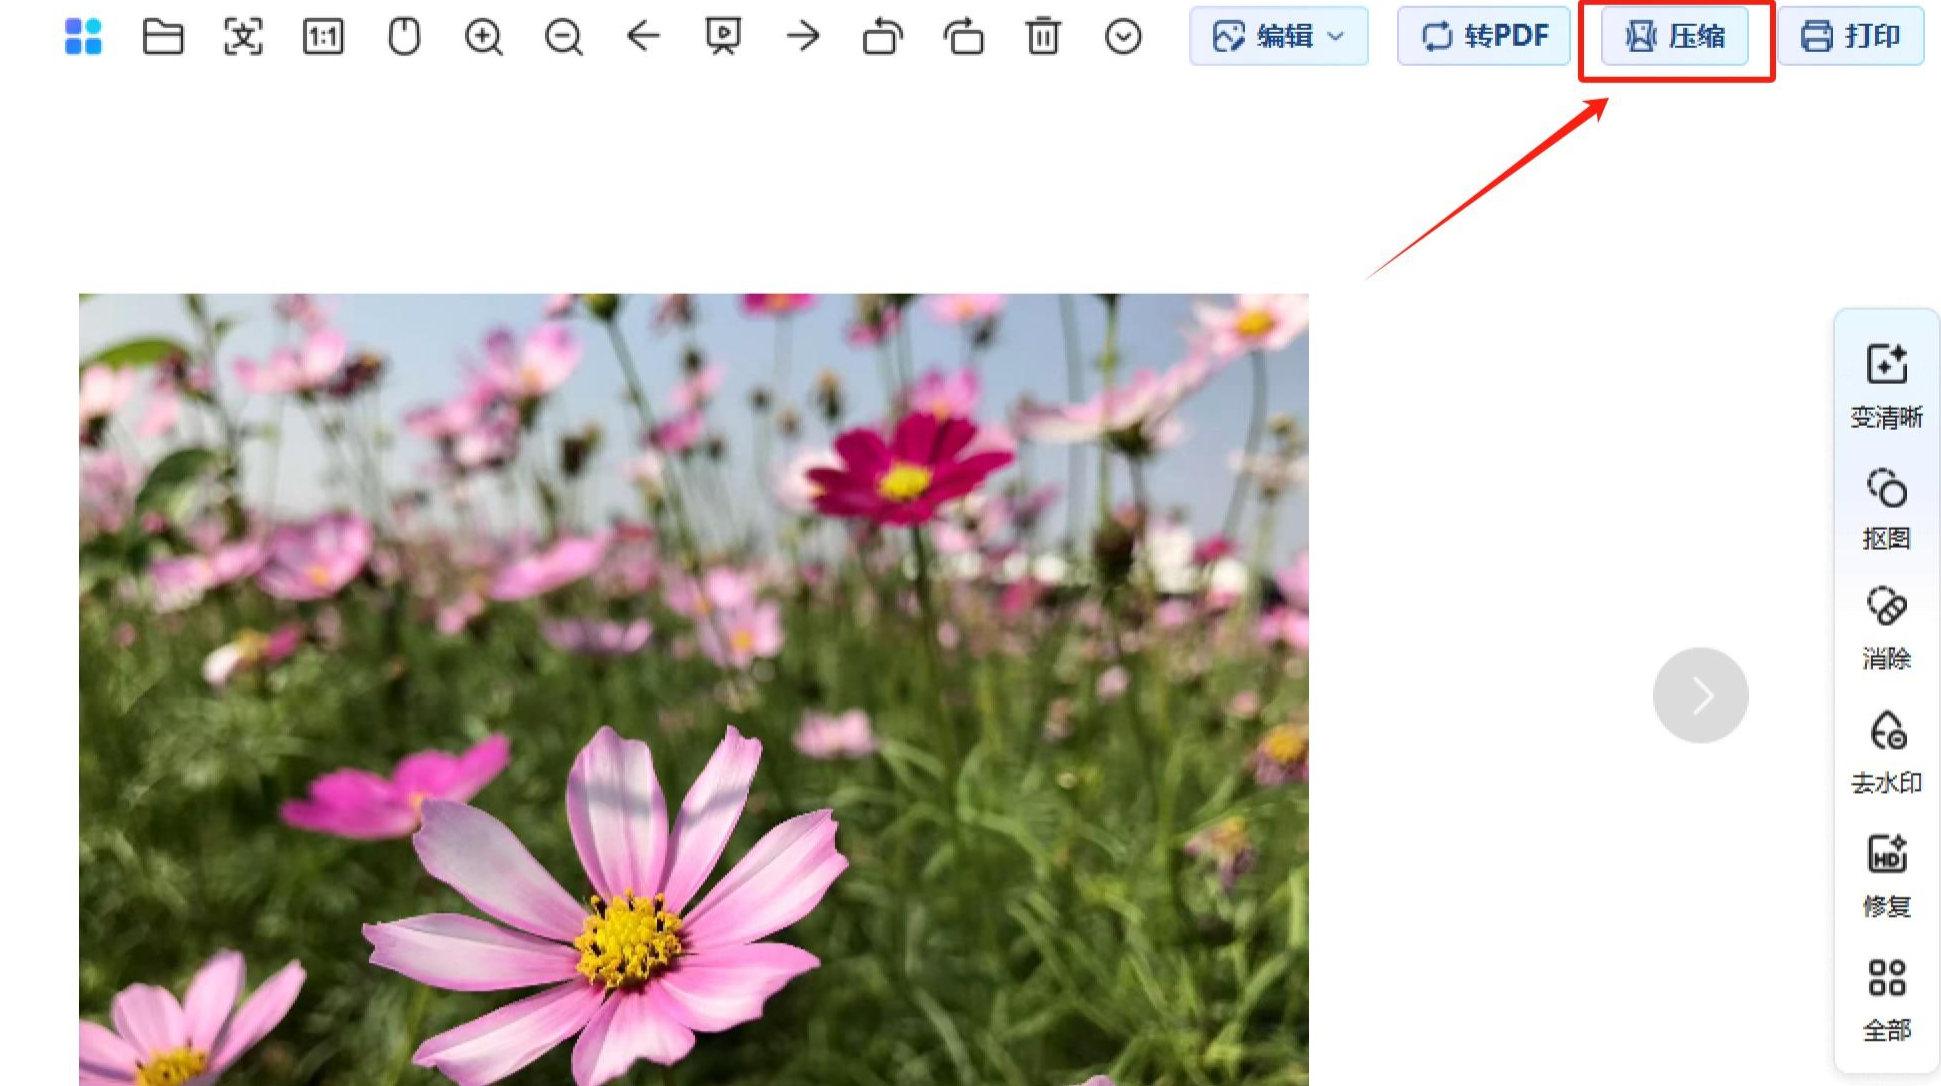Click the 打印 print button
1941x1086 pixels.
coord(1850,37)
